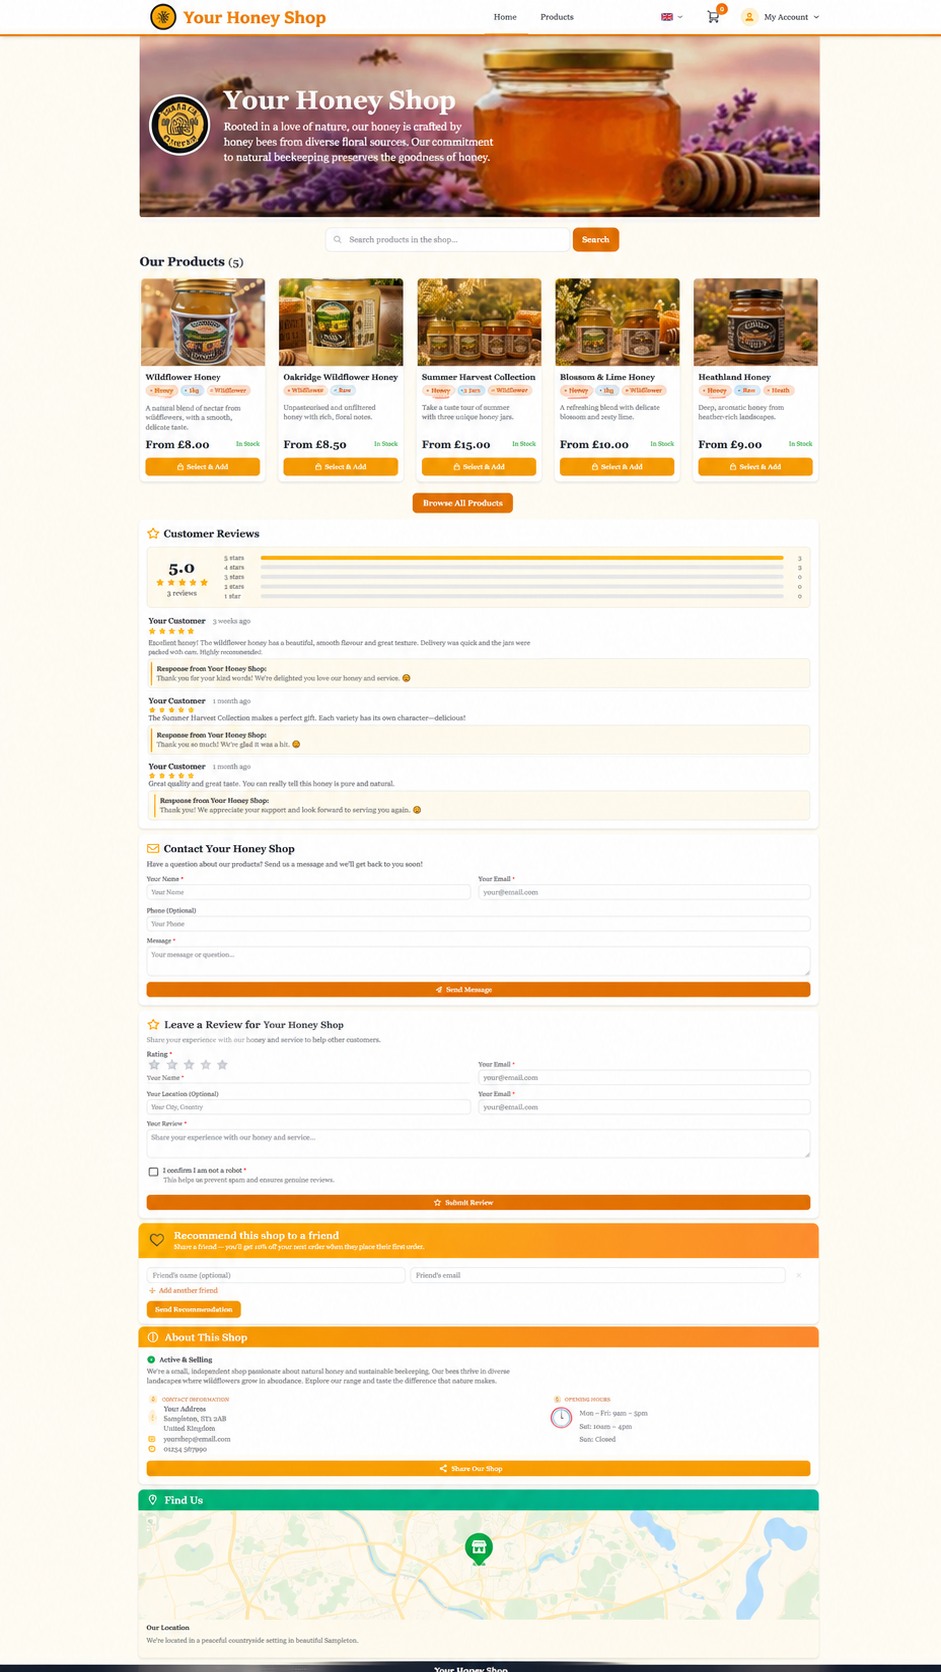Click the bee logo icon in header
The width and height of the screenshot is (941, 1672).
point(163,17)
